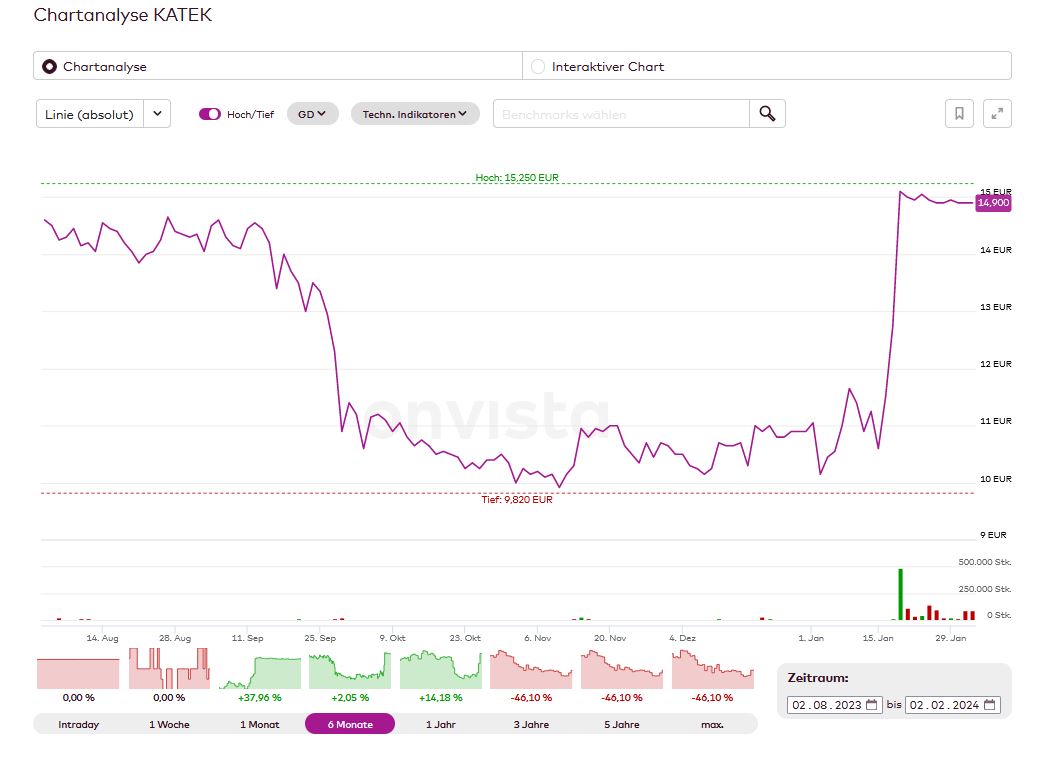
Task: Select the 1 Monat period showing +37,96 %
Action: [259, 723]
